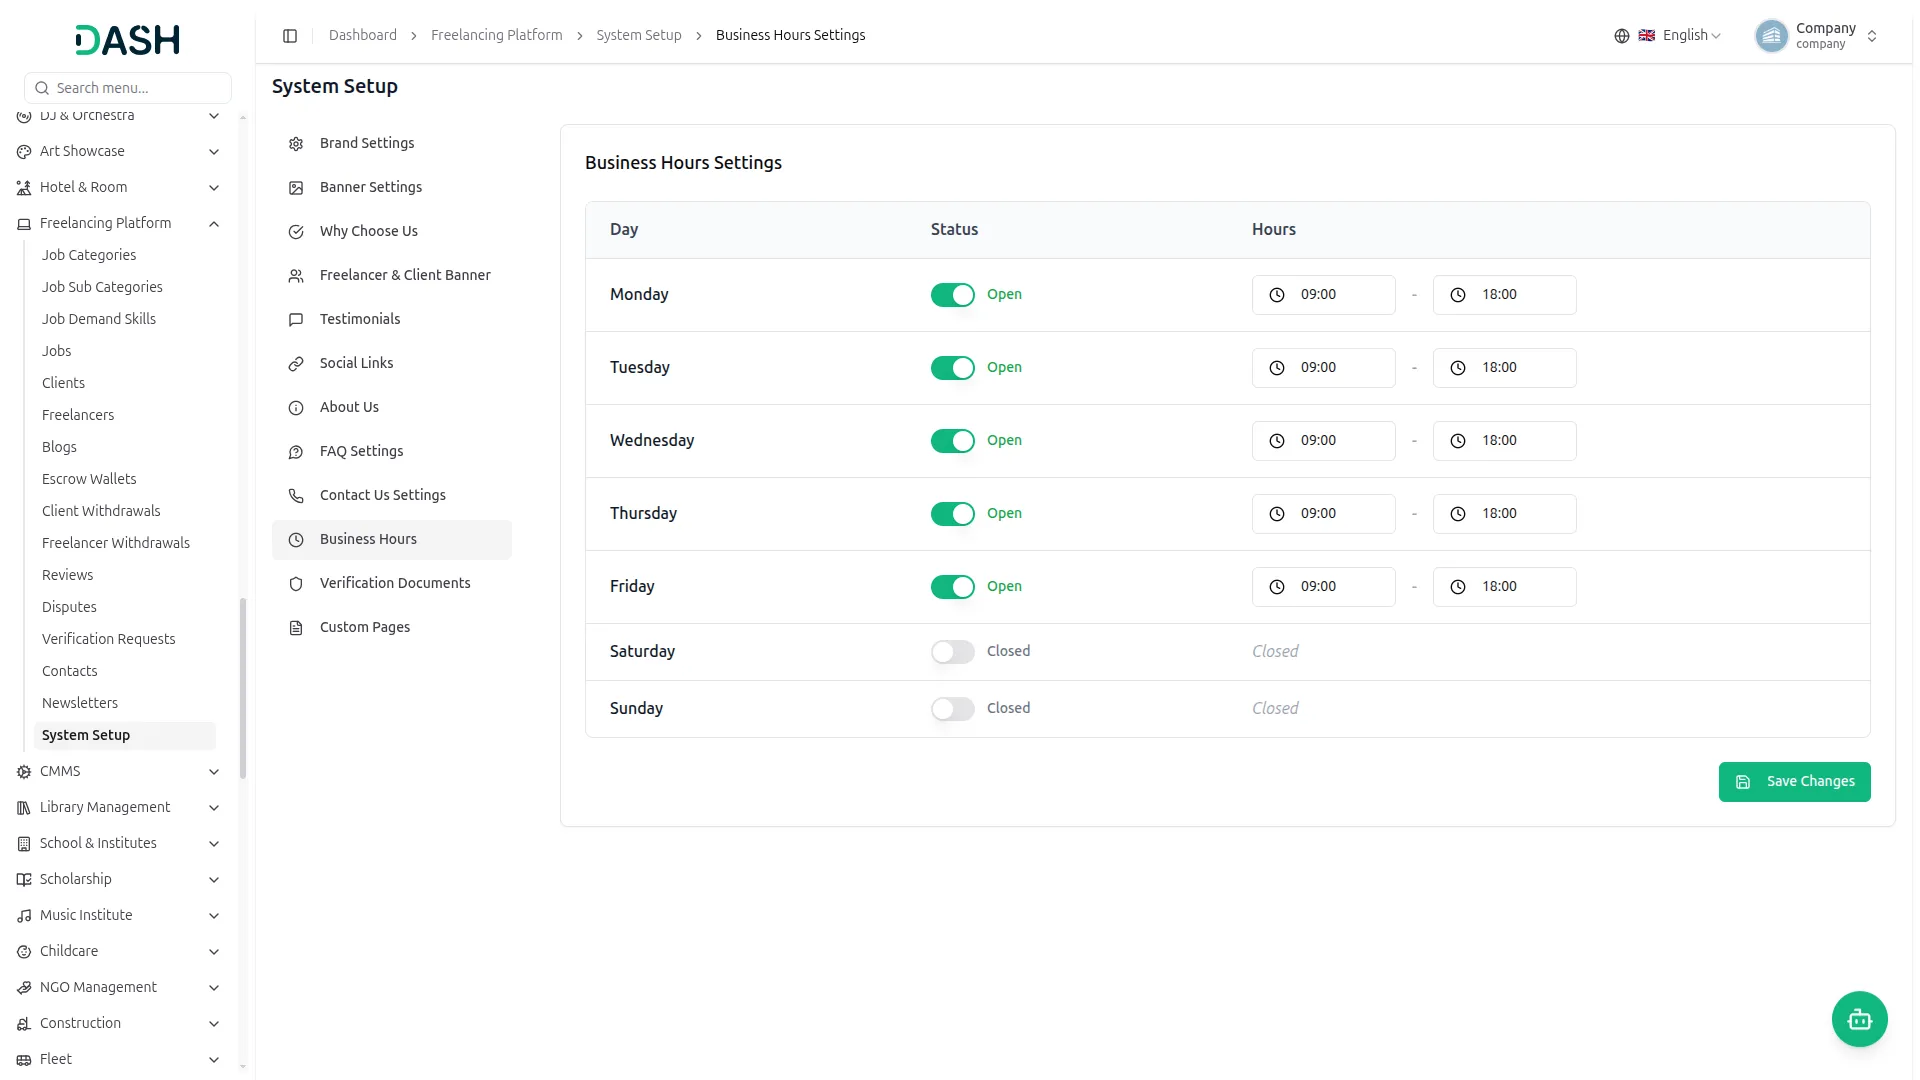Open Freelancer Withdrawals in sidebar
The height and width of the screenshot is (1080, 1920).
[x=116, y=543]
